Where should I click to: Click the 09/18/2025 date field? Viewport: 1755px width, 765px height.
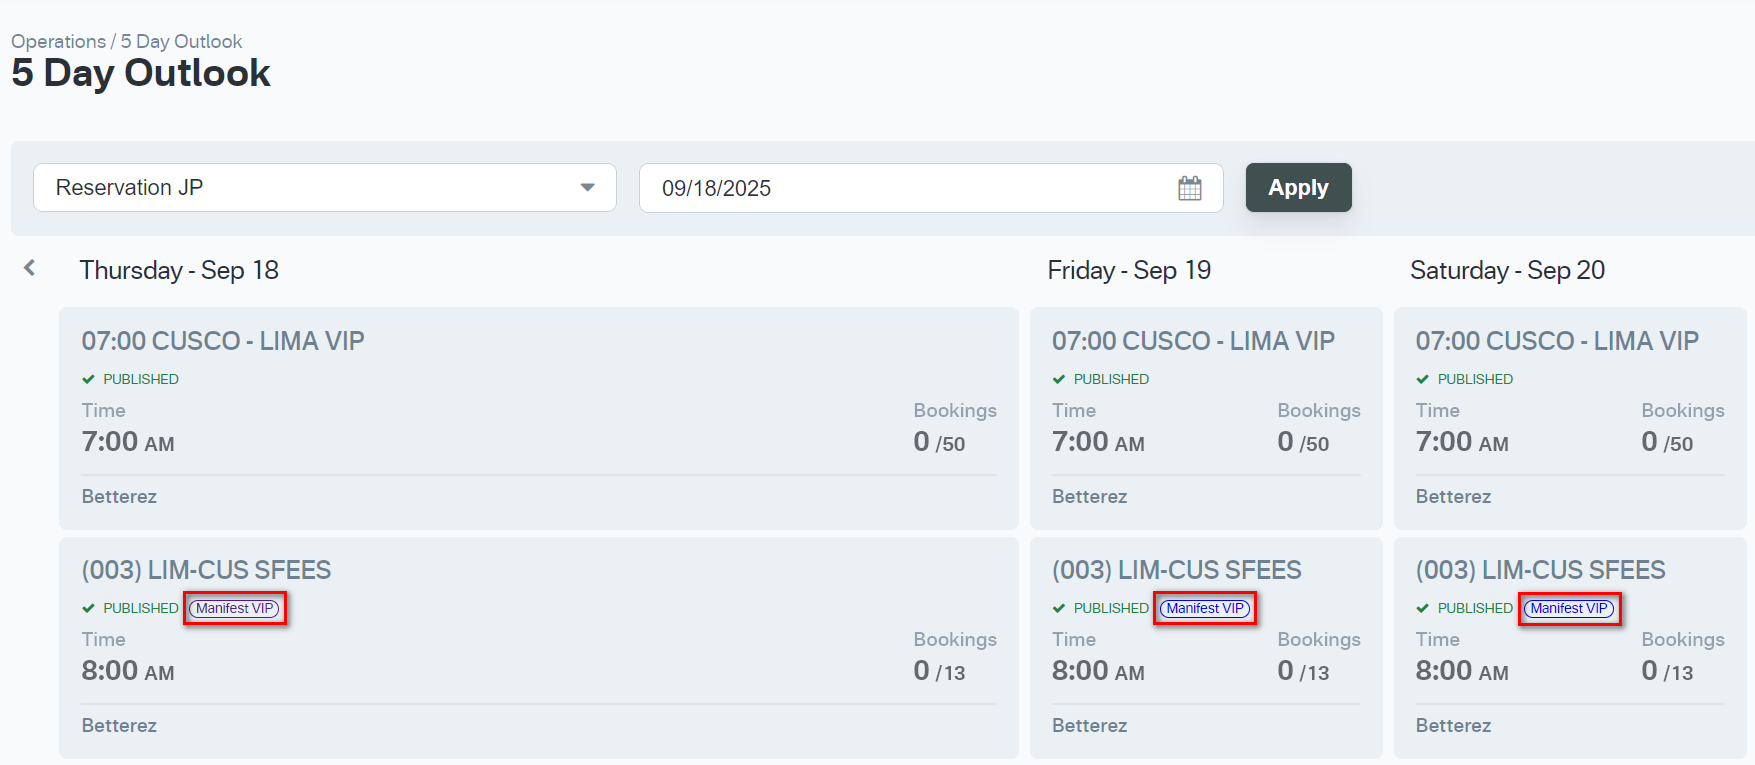[900, 188]
